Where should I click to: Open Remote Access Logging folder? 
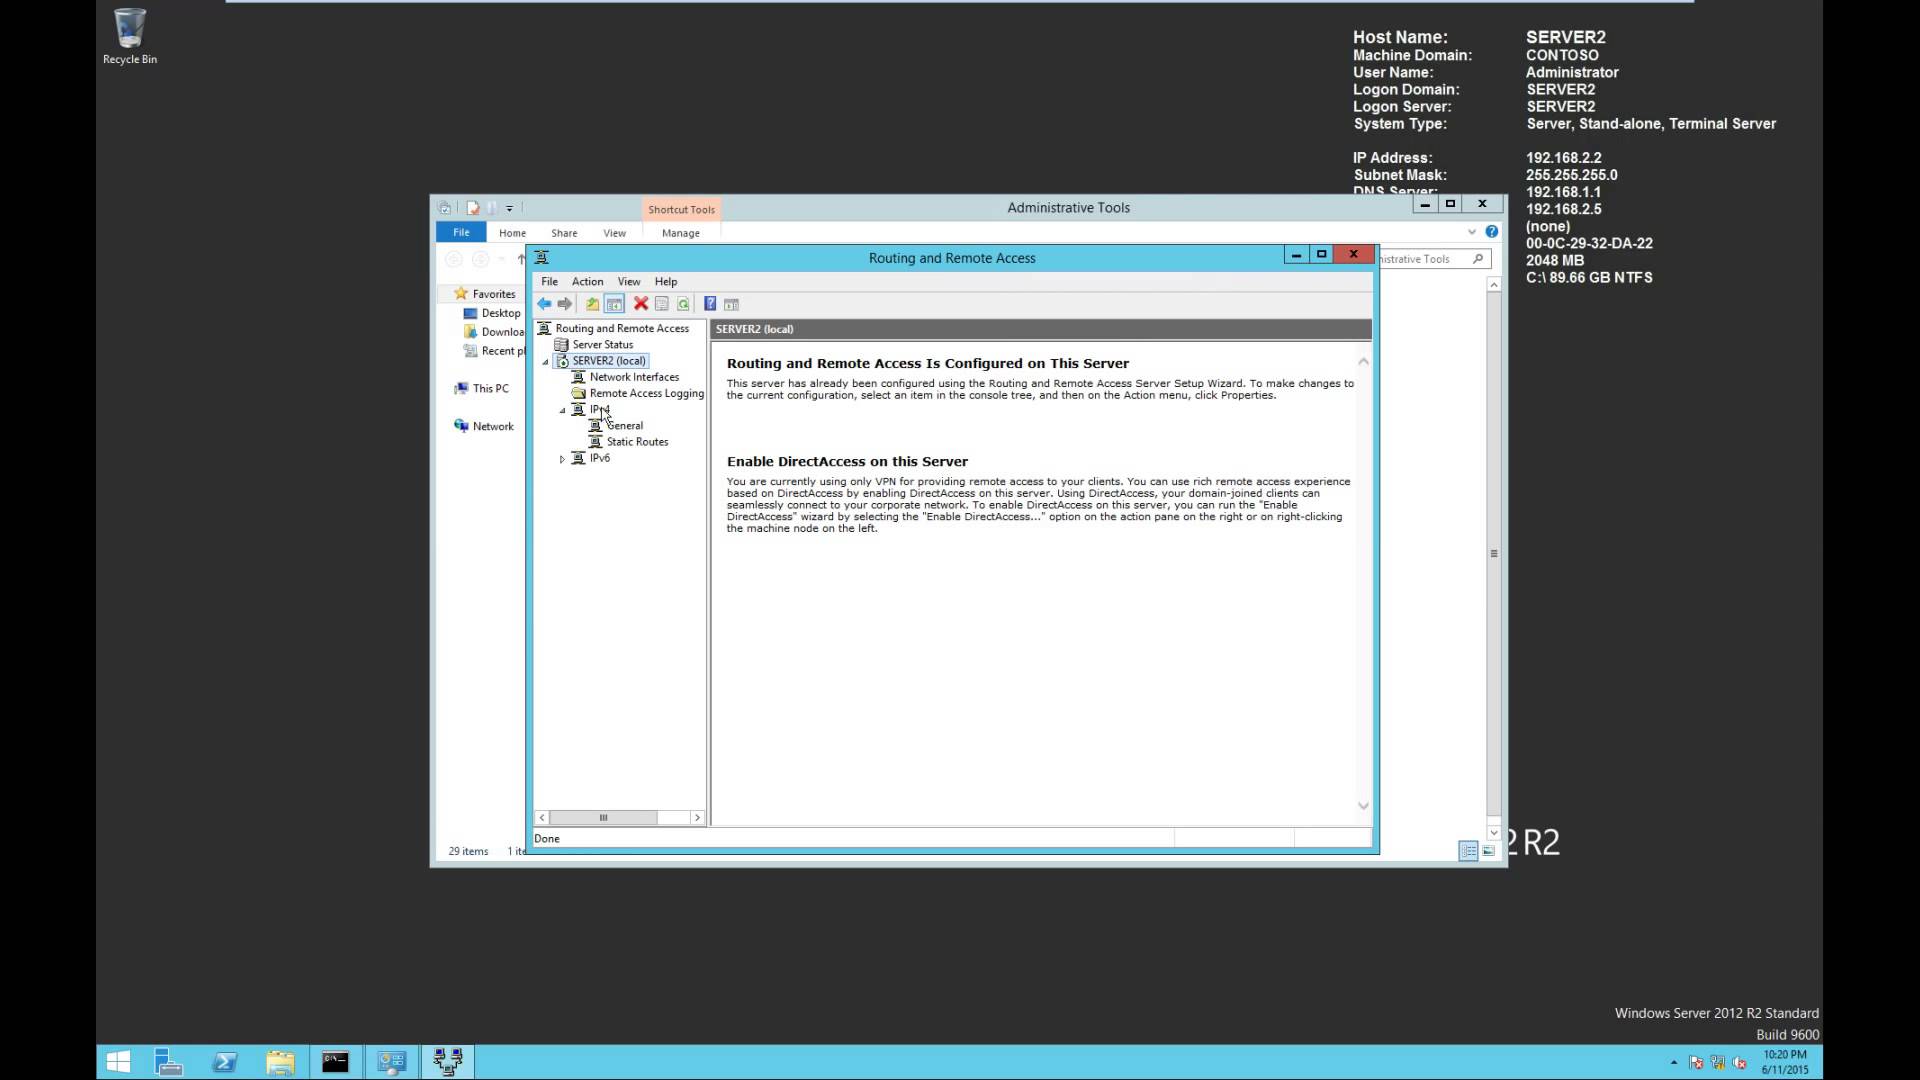click(646, 393)
